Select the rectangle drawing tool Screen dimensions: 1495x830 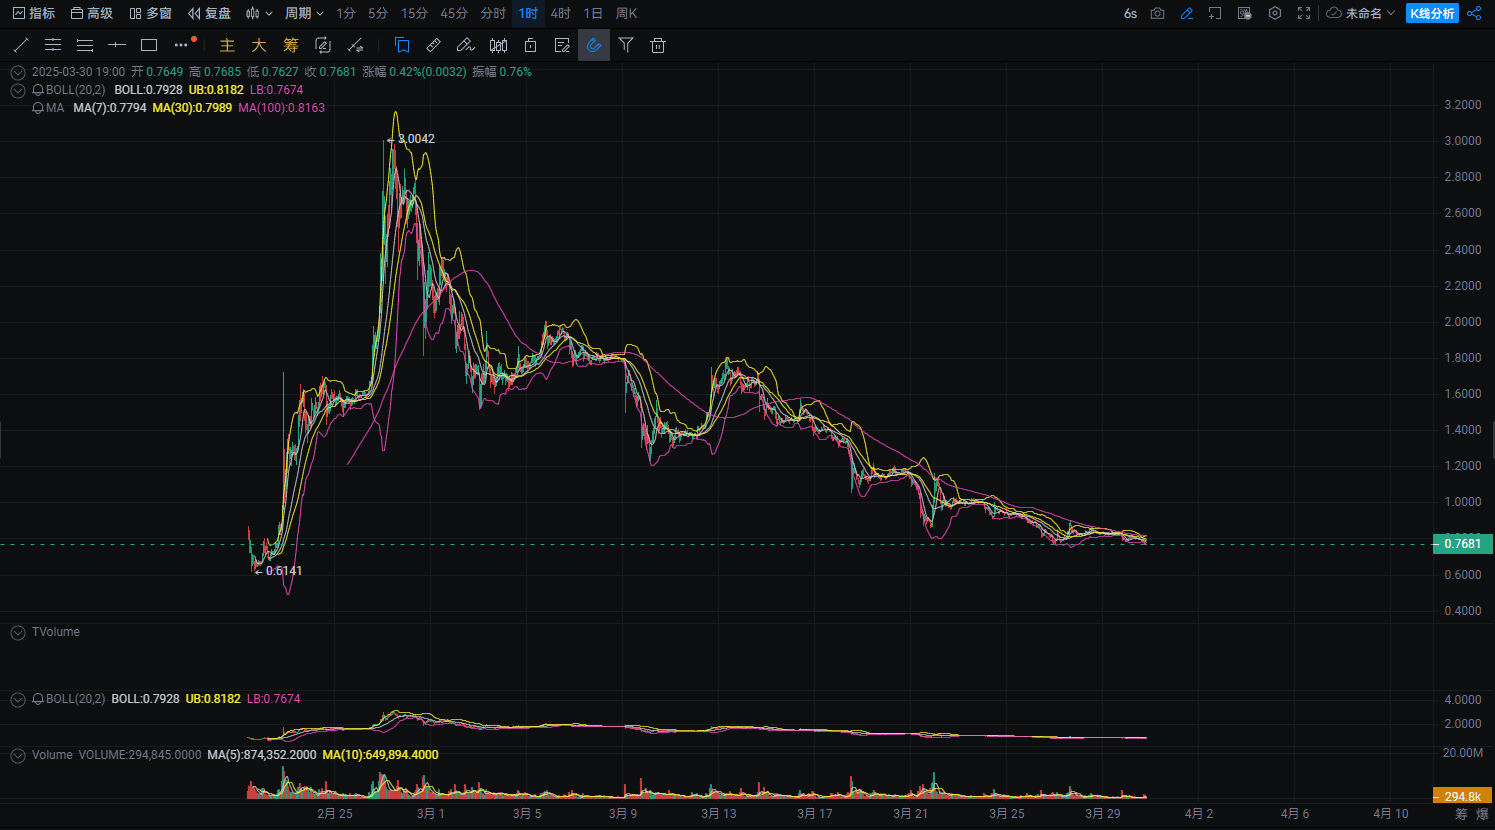[149, 45]
